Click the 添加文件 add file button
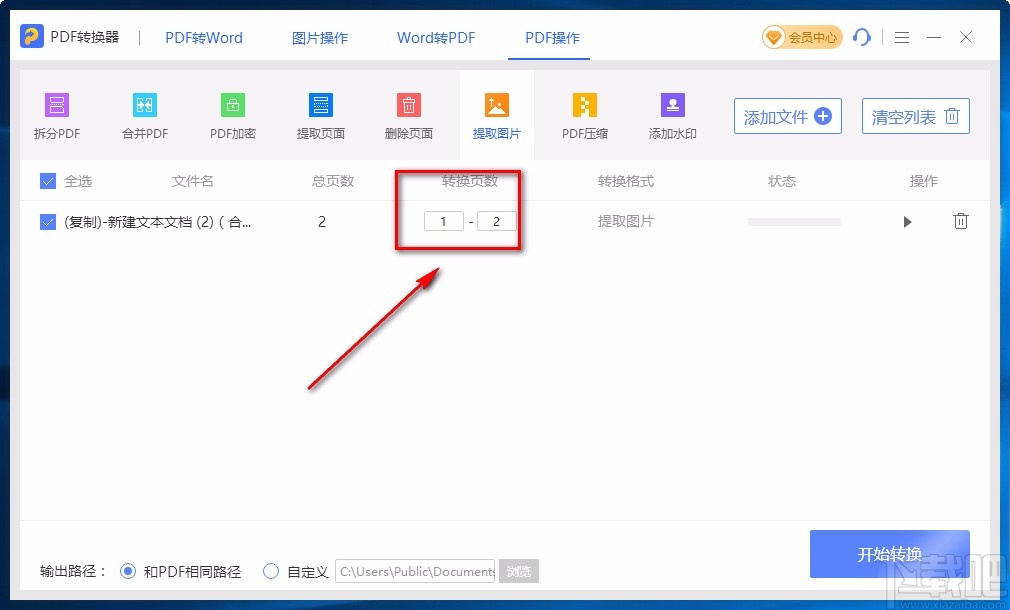The width and height of the screenshot is (1010, 610). (x=787, y=116)
